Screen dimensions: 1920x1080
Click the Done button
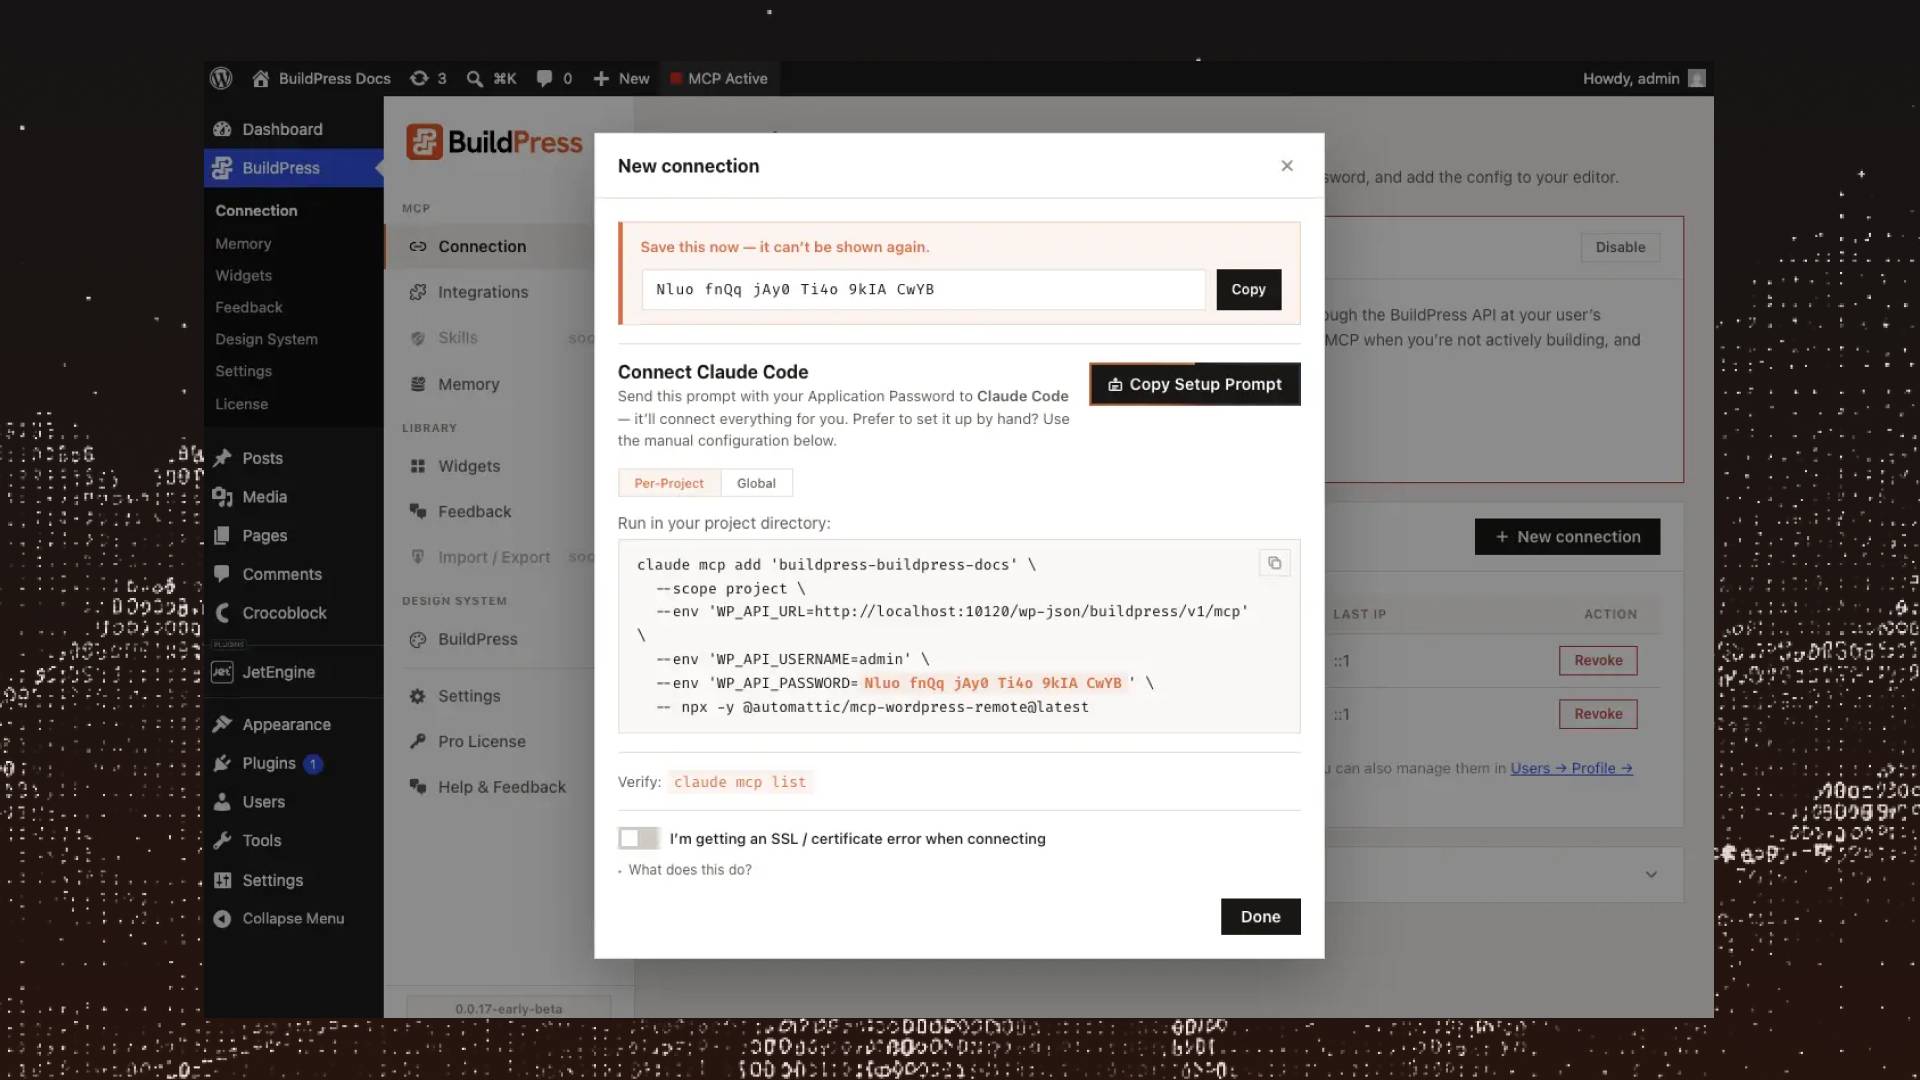pyautogui.click(x=1260, y=917)
